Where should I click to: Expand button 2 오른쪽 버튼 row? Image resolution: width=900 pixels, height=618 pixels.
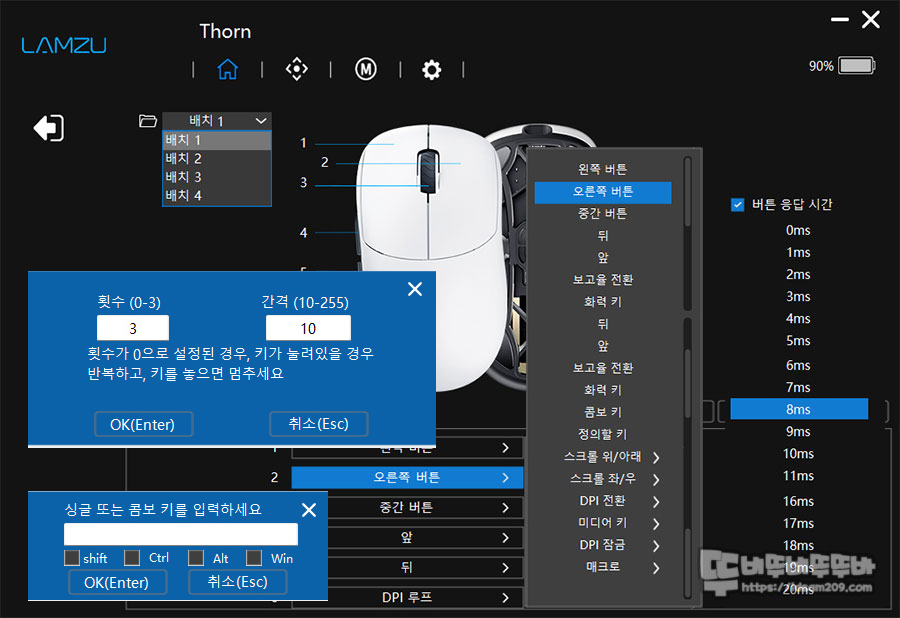(x=407, y=477)
